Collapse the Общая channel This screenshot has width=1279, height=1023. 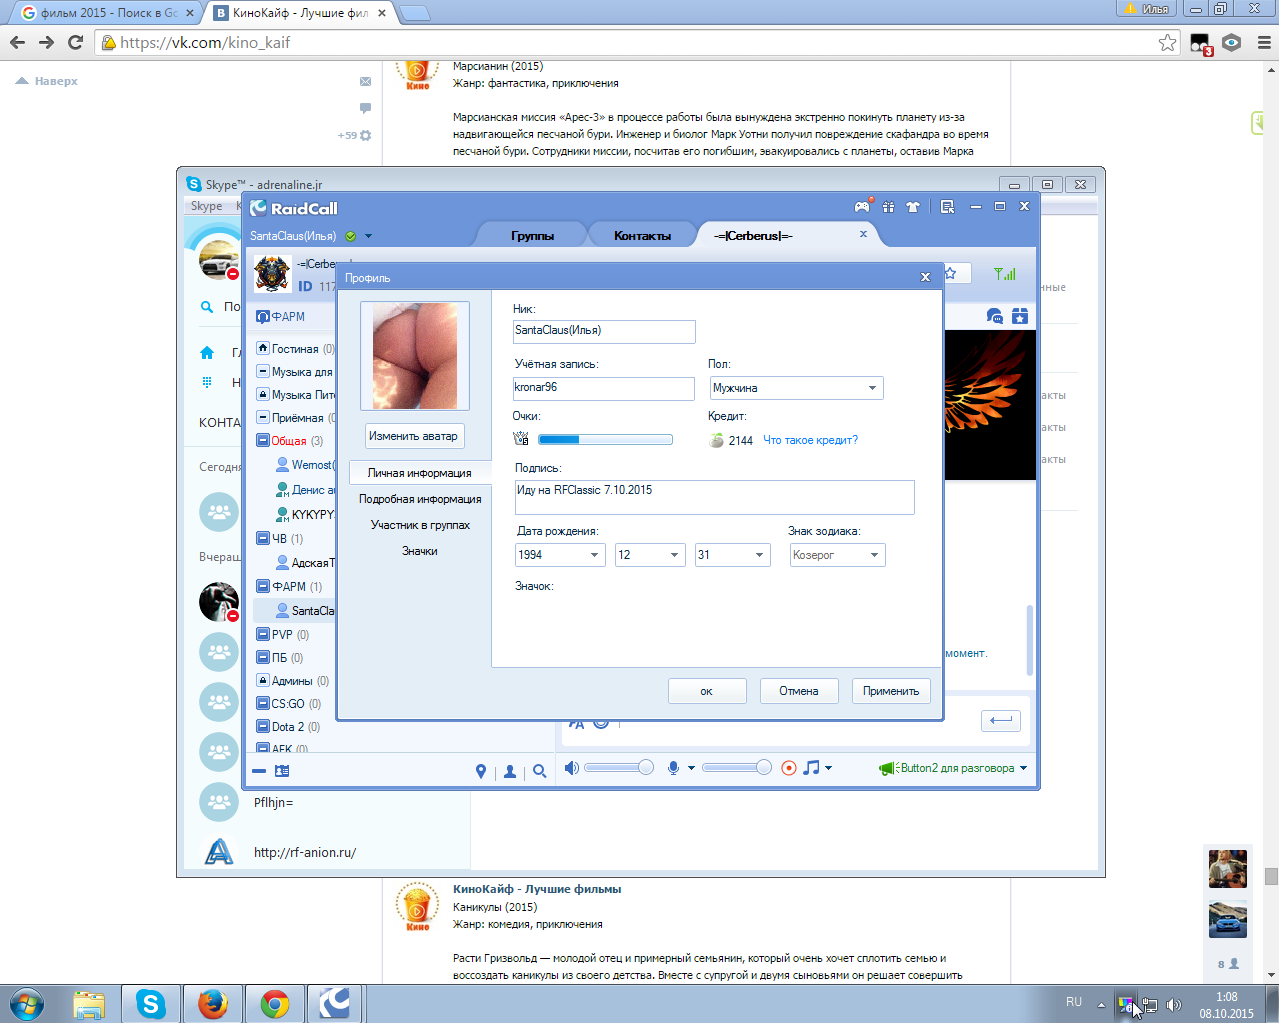263,440
